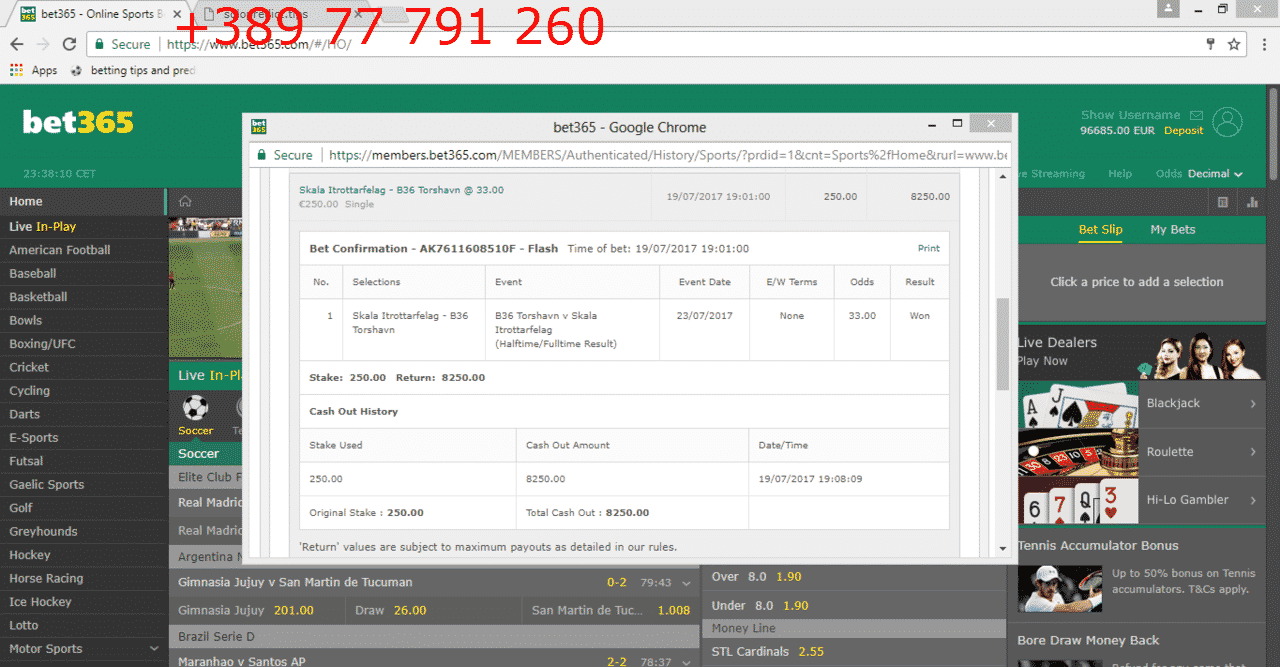Open the betting tips and predictions bookmark
Image resolution: width=1280 pixels, height=667 pixels.
[x=134, y=70]
